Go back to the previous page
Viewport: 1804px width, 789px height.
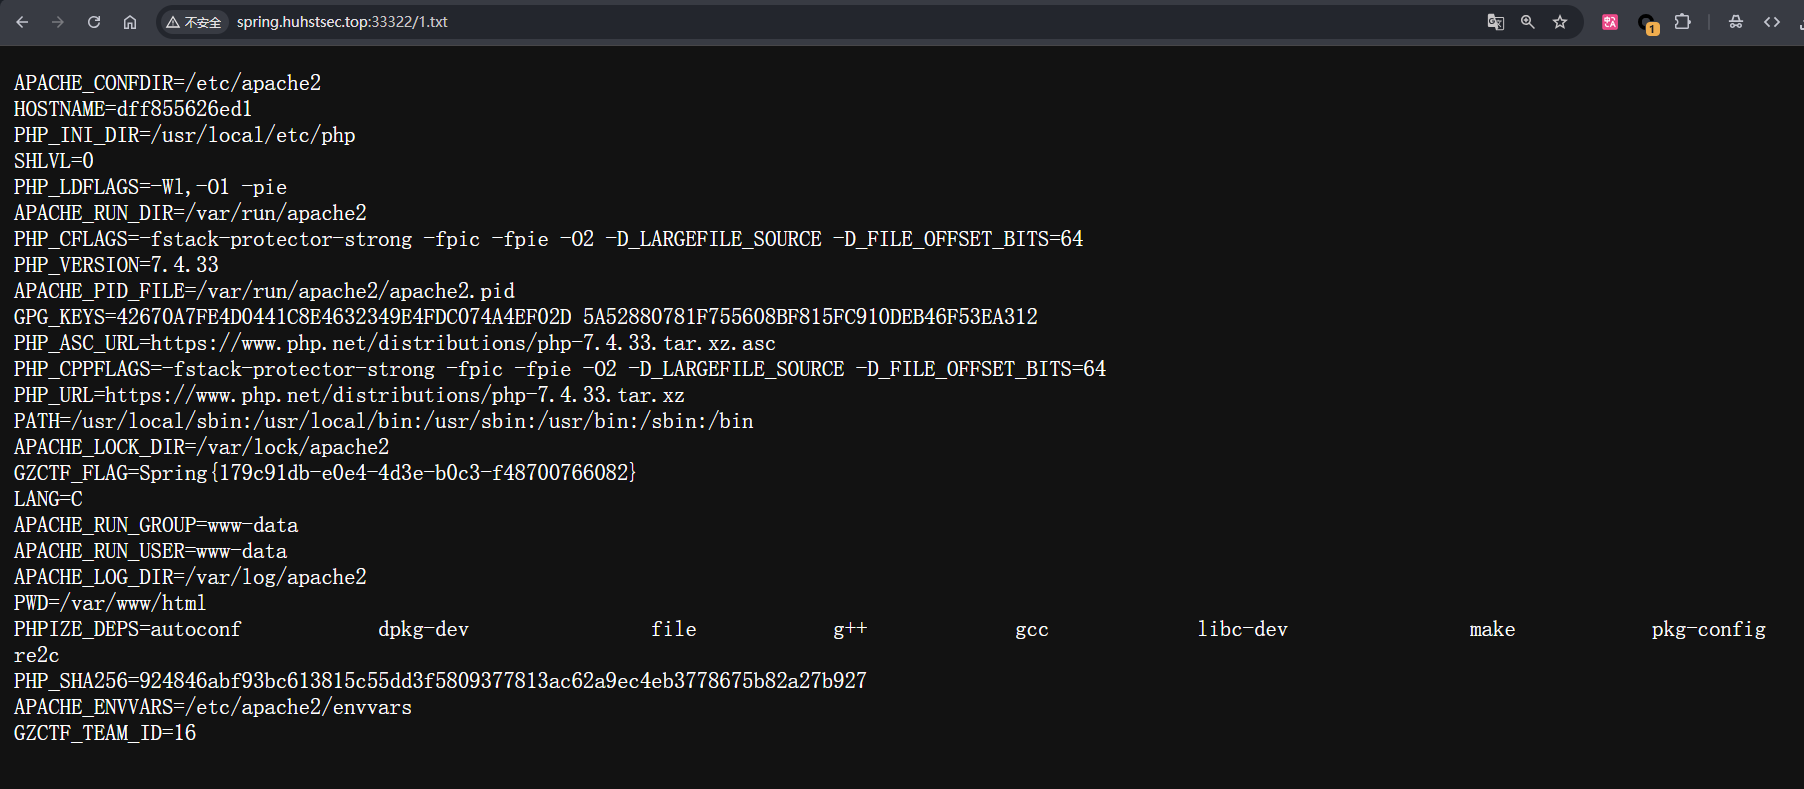point(22,22)
